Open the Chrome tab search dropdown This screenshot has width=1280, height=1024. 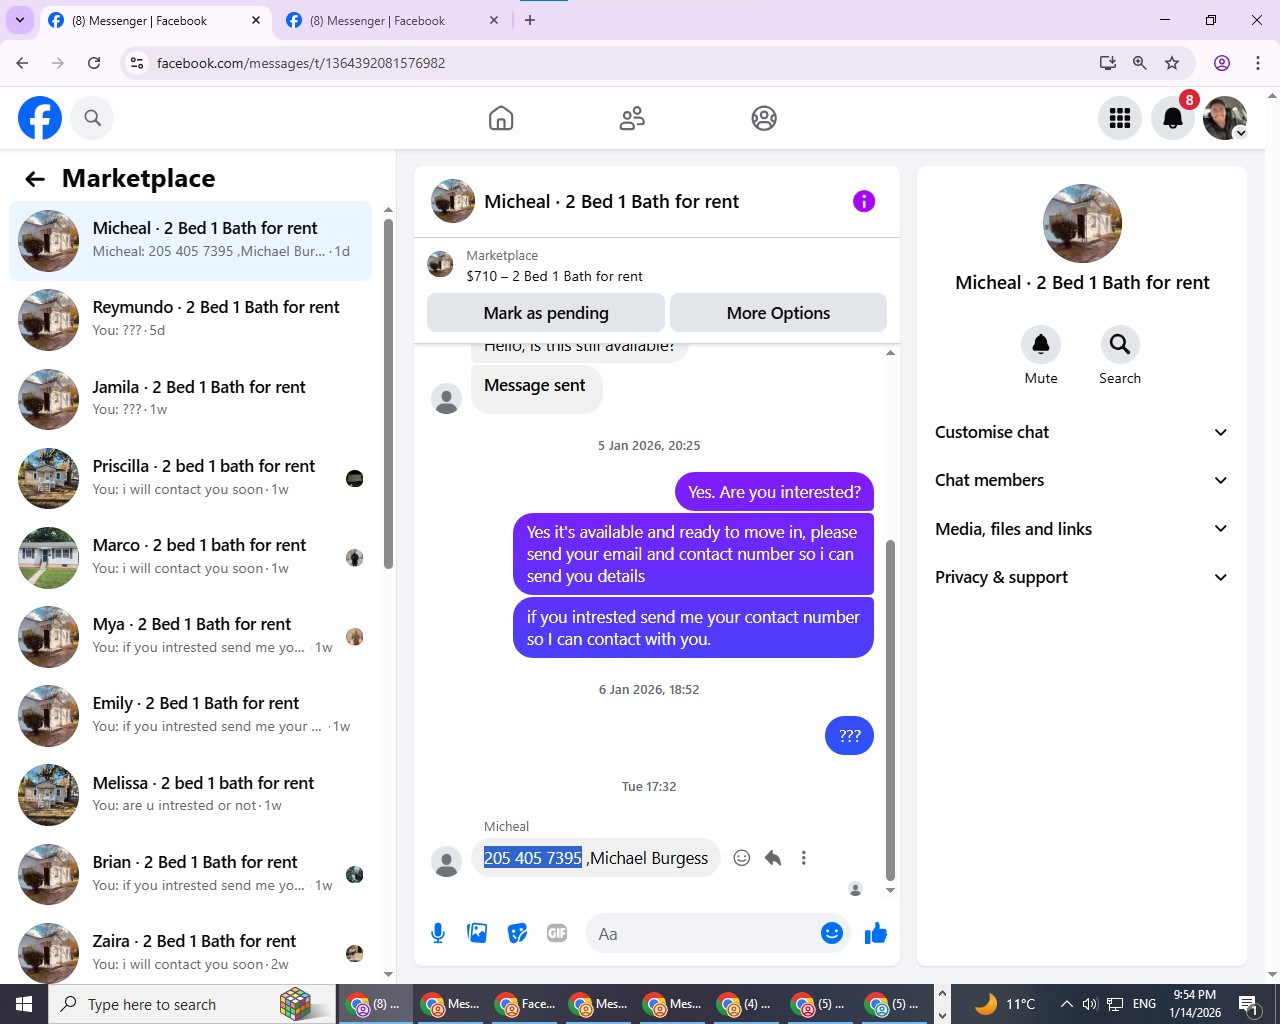(x=20, y=20)
